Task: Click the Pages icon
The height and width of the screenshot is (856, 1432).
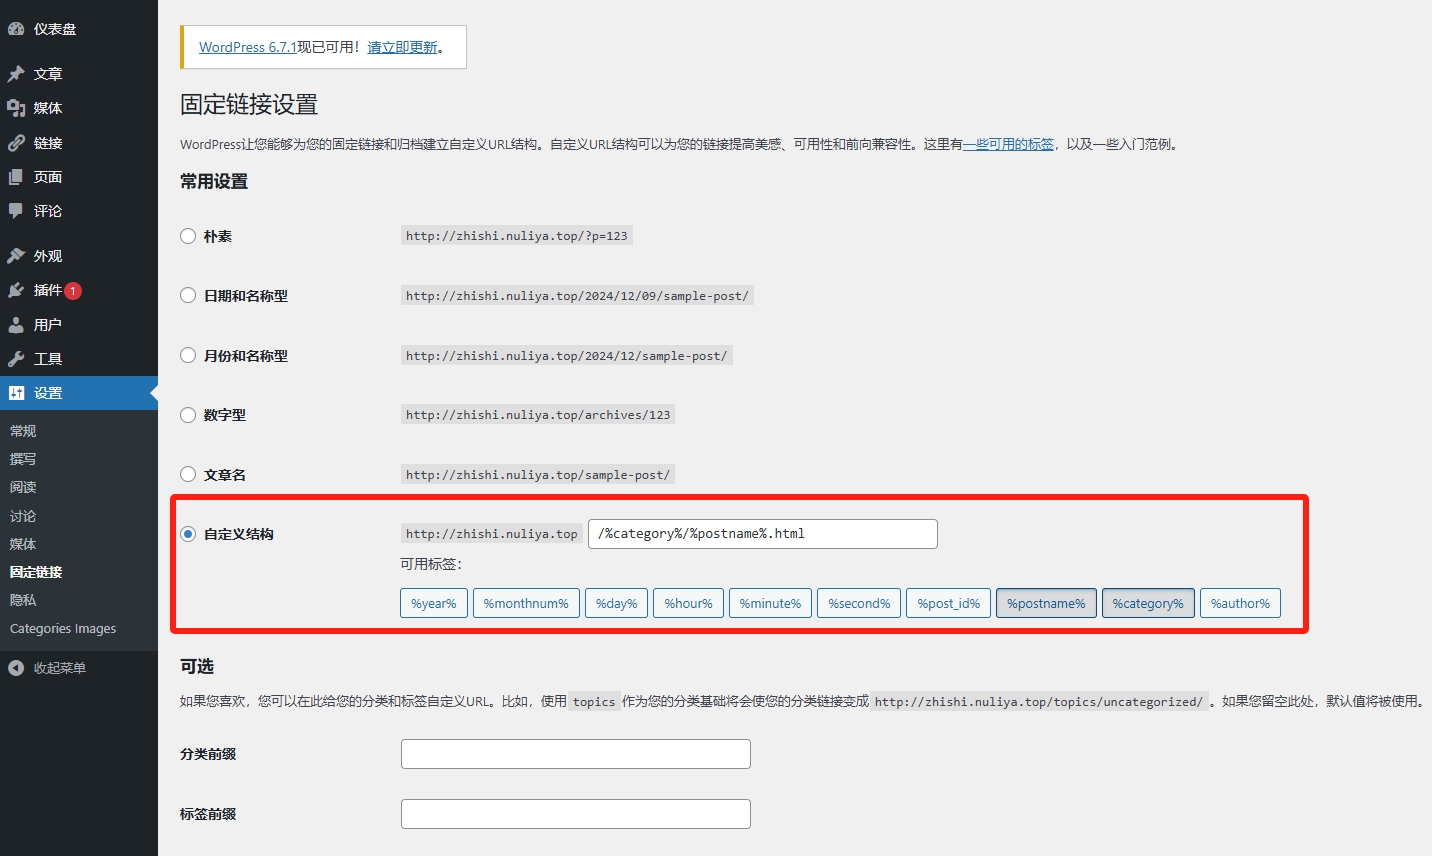Action: click(x=16, y=177)
